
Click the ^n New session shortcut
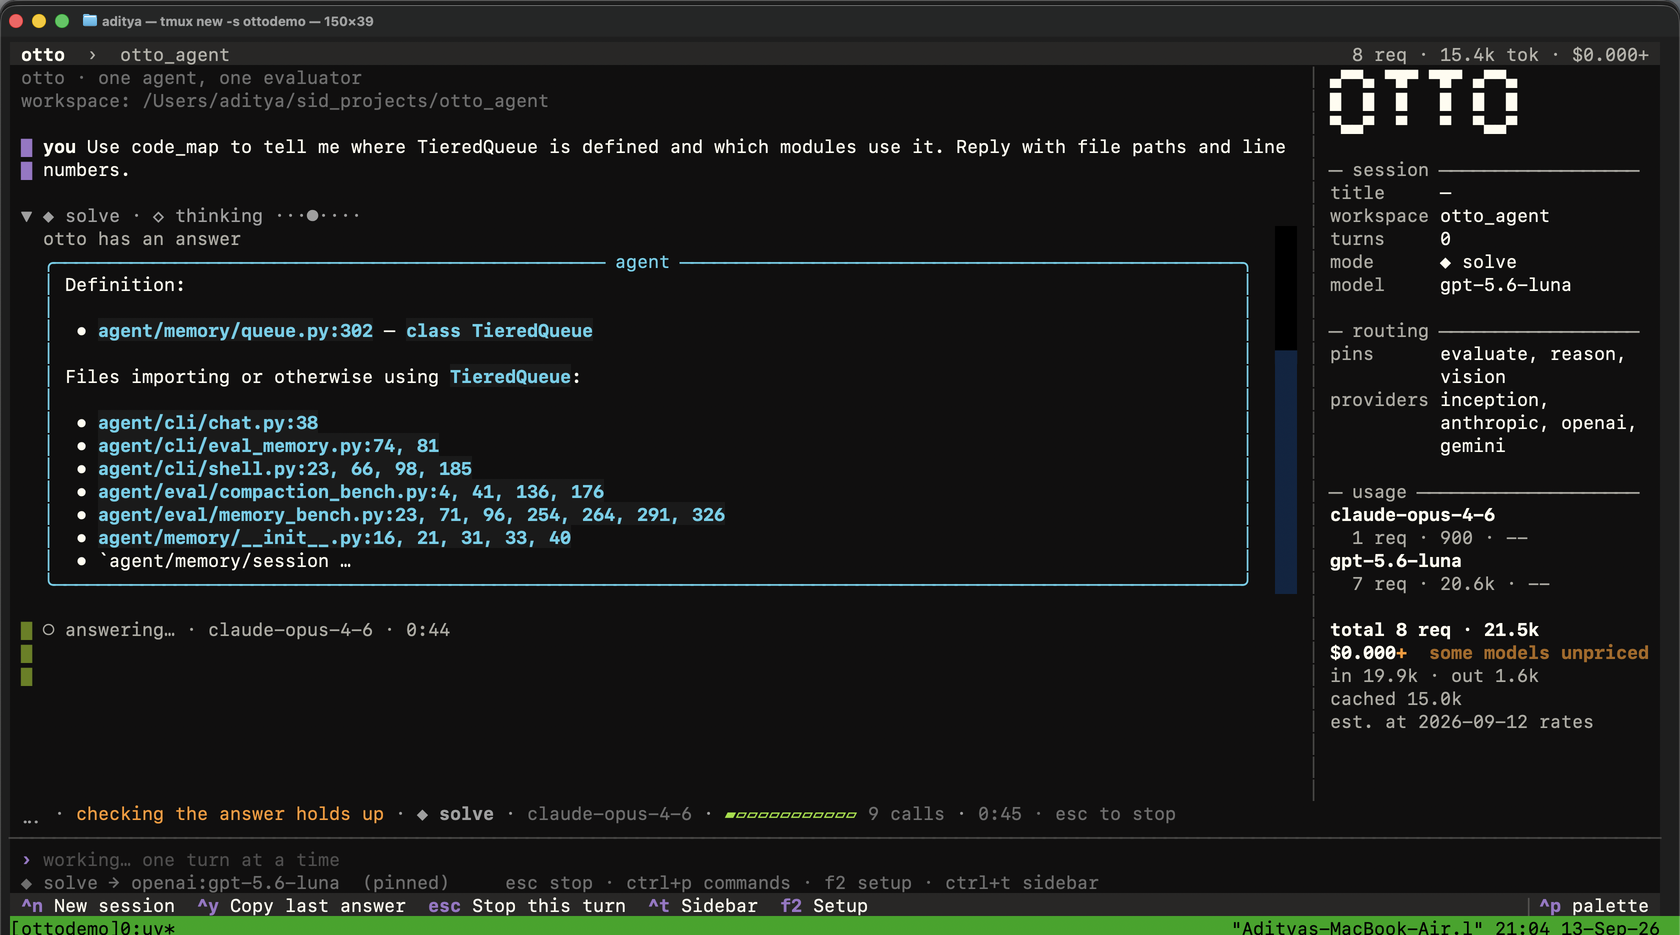point(98,906)
